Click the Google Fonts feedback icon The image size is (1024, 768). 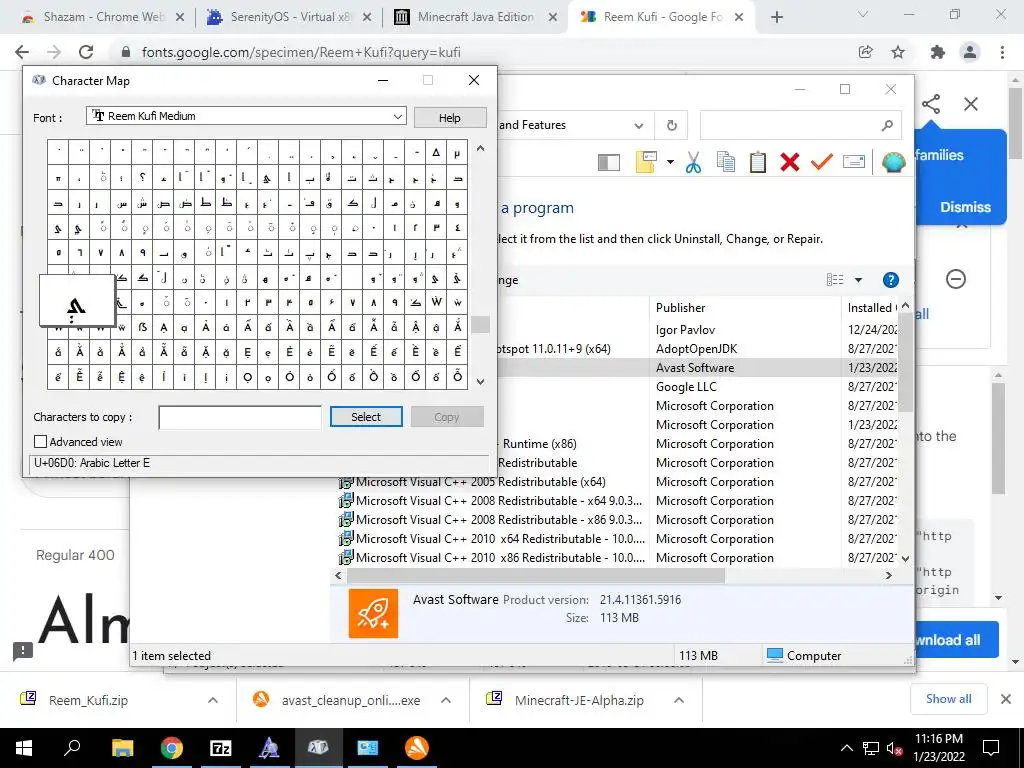[23, 650]
